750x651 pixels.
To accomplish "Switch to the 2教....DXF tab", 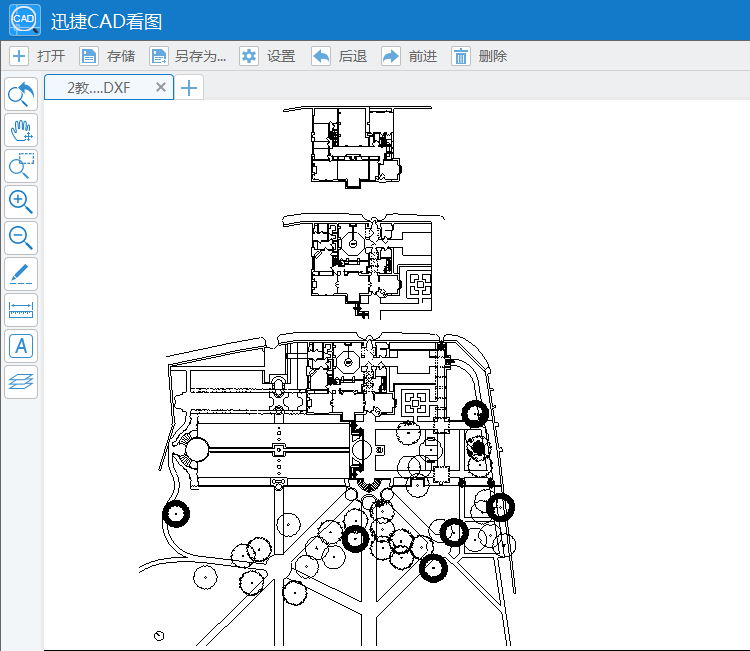I will (98, 88).
